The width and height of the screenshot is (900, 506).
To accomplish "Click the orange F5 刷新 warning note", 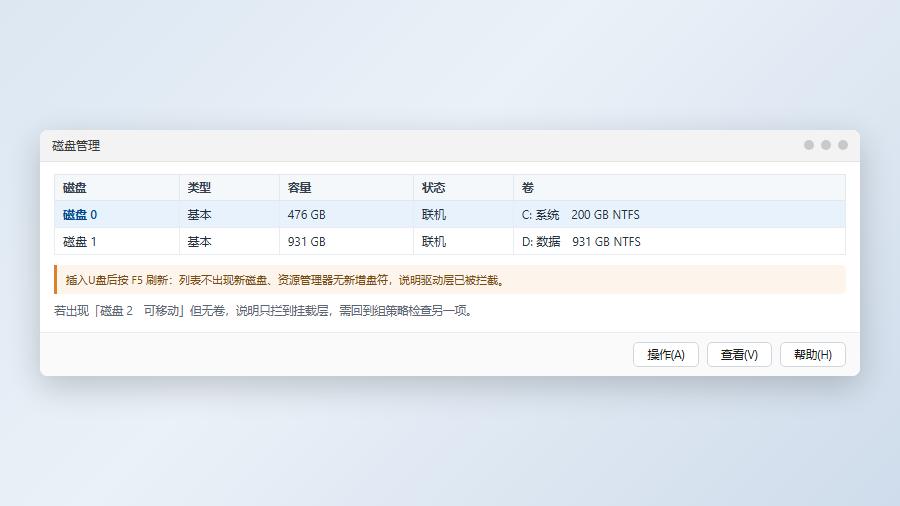I will [449, 279].
